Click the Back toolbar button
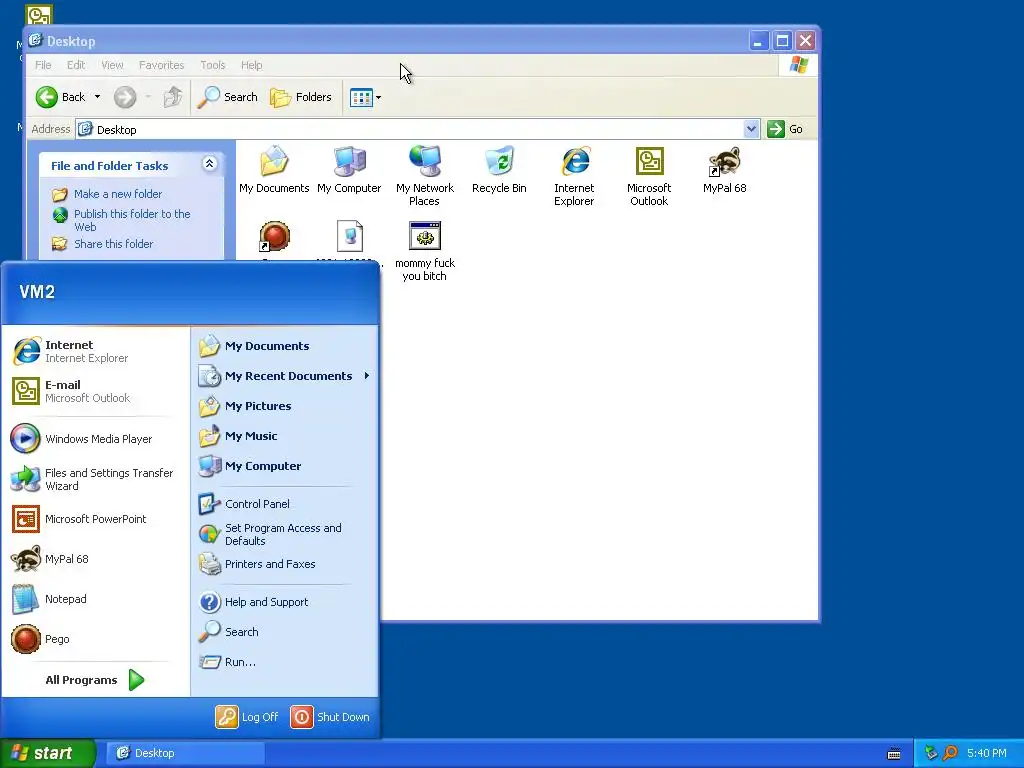Screen dimensions: 1024x768 pyautogui.click(x=61, y=97)
